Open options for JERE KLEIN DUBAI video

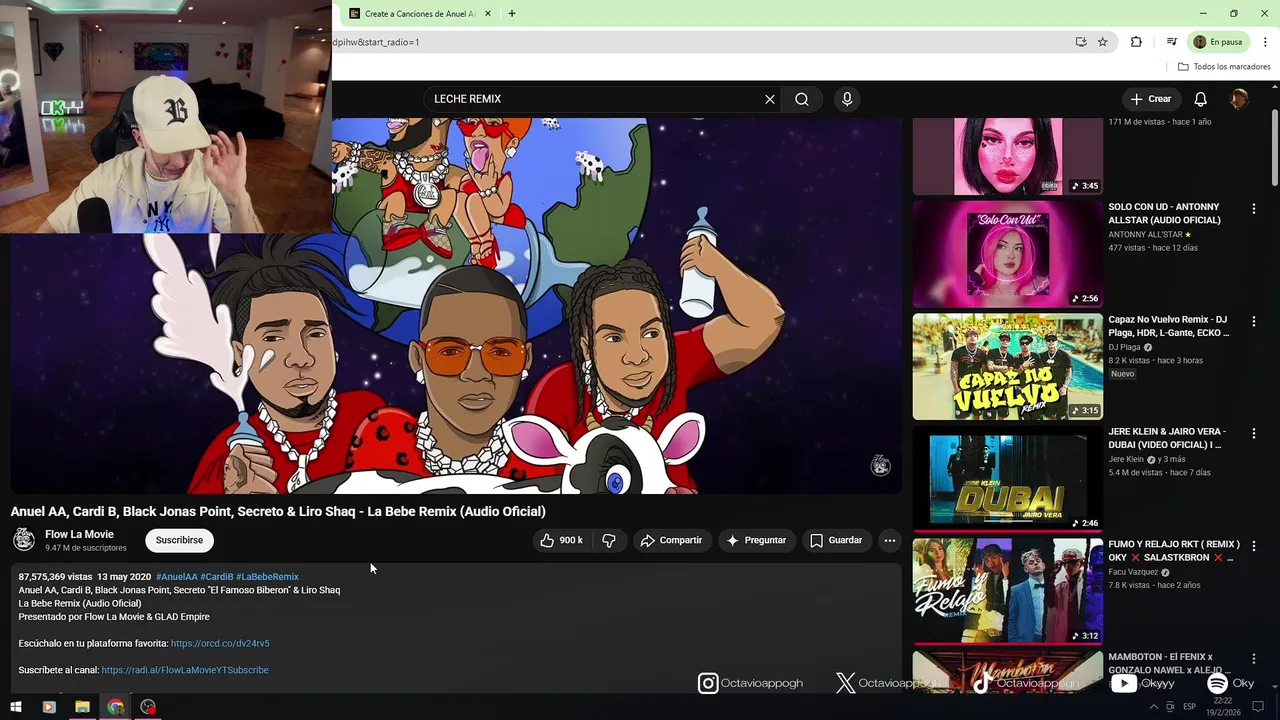click(x=1253, y=434)
